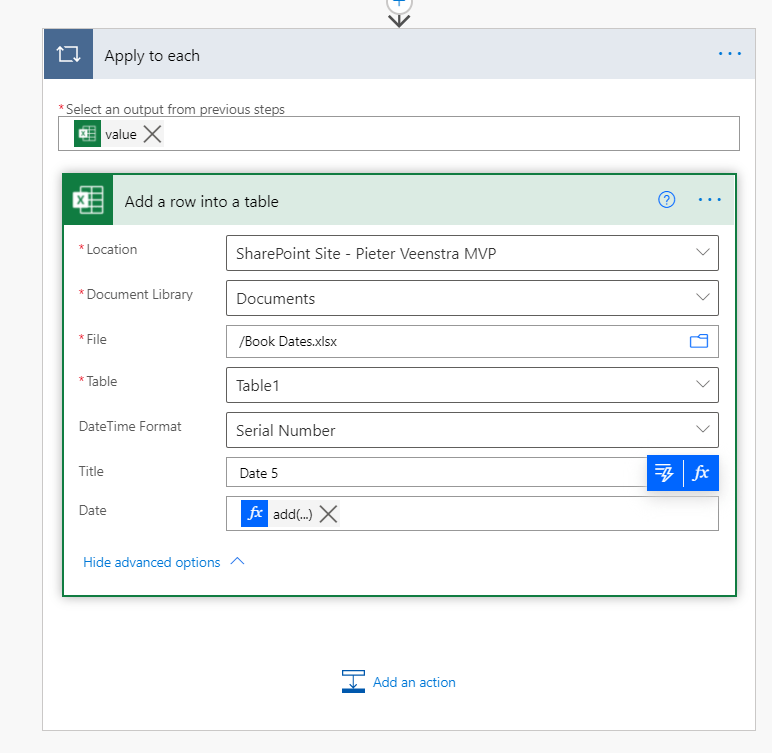Image resolution: width=772 pixels, height=753 pixels.
Task: Click the Location field label
Action: pyautogui.click(x=112, y=249)
